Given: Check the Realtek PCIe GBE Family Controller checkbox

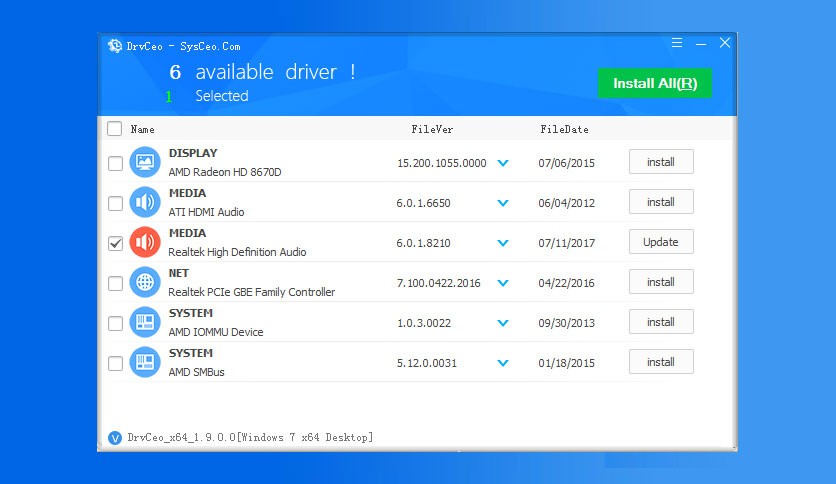Looking at the screenshot, I should click(115, 283).
